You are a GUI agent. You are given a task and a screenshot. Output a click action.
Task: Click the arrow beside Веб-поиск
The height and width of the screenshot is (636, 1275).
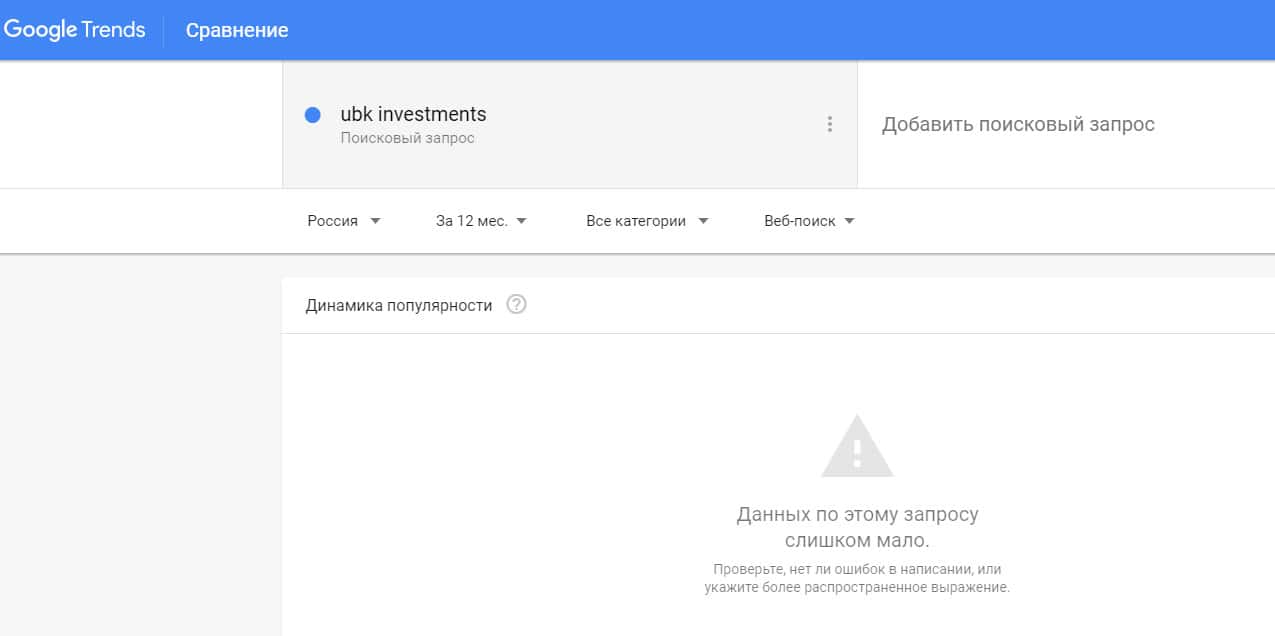point(849,221)
